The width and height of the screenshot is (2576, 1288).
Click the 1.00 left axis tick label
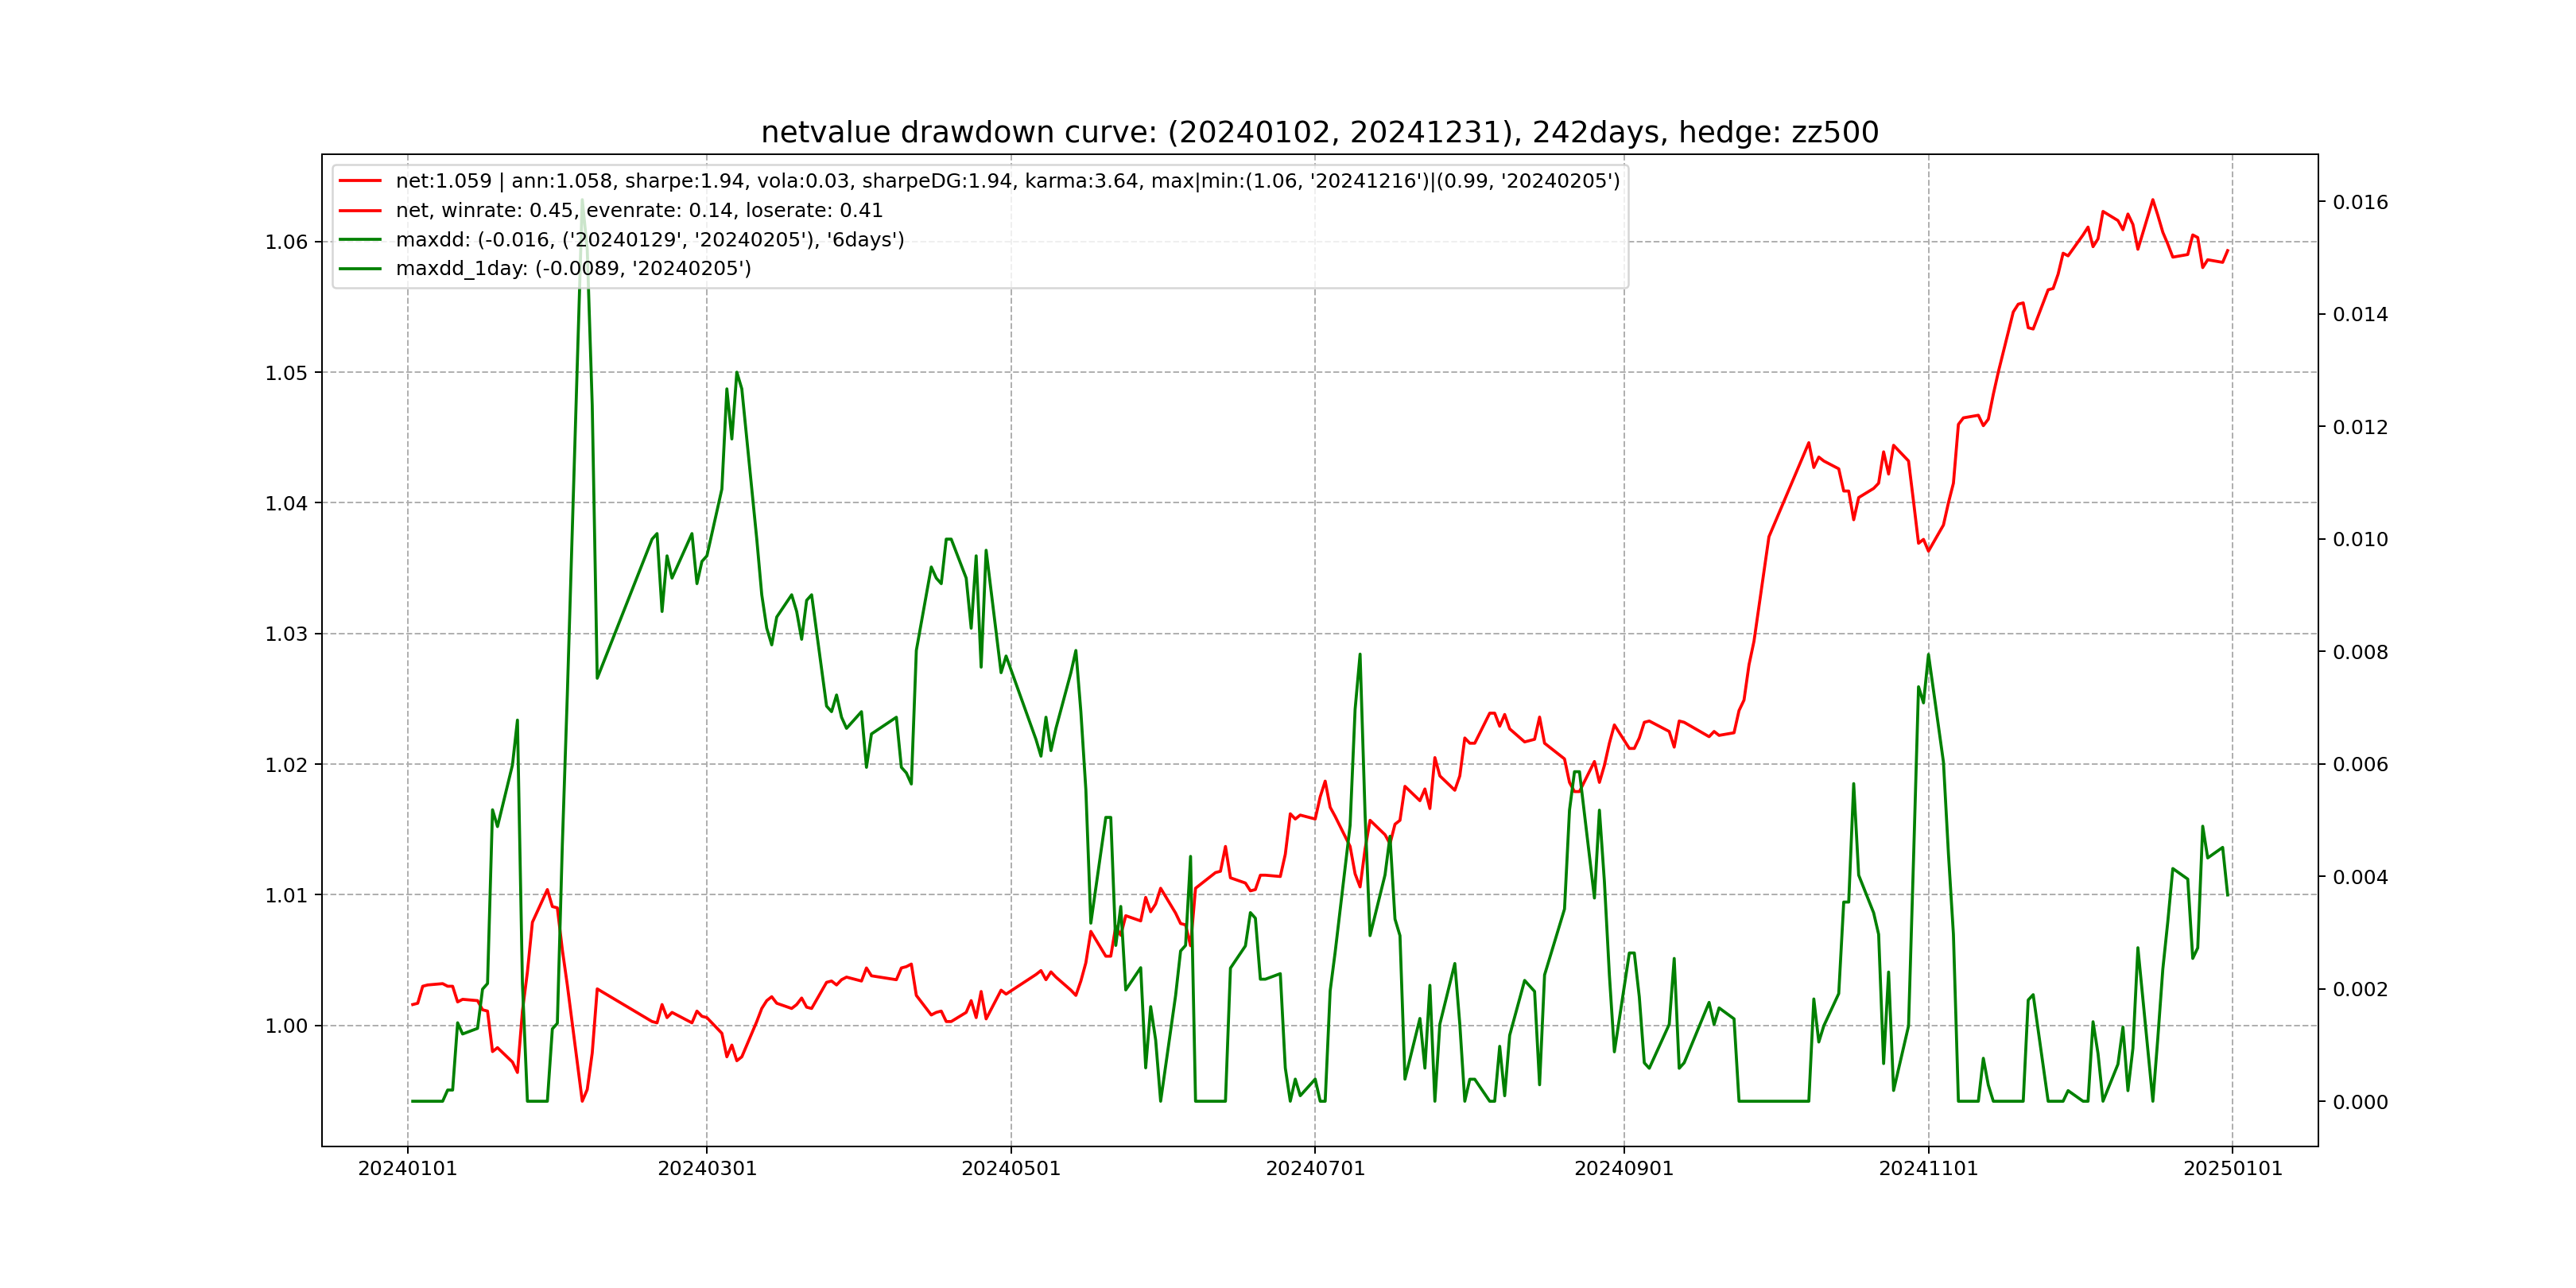point(286,1026)
